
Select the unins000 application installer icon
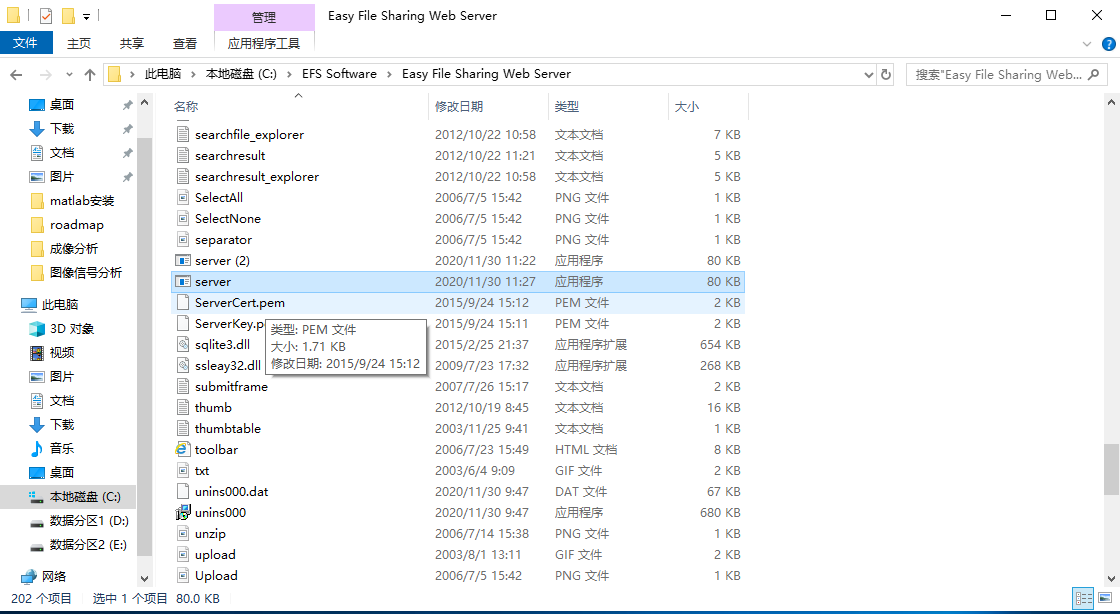point(184,513)
